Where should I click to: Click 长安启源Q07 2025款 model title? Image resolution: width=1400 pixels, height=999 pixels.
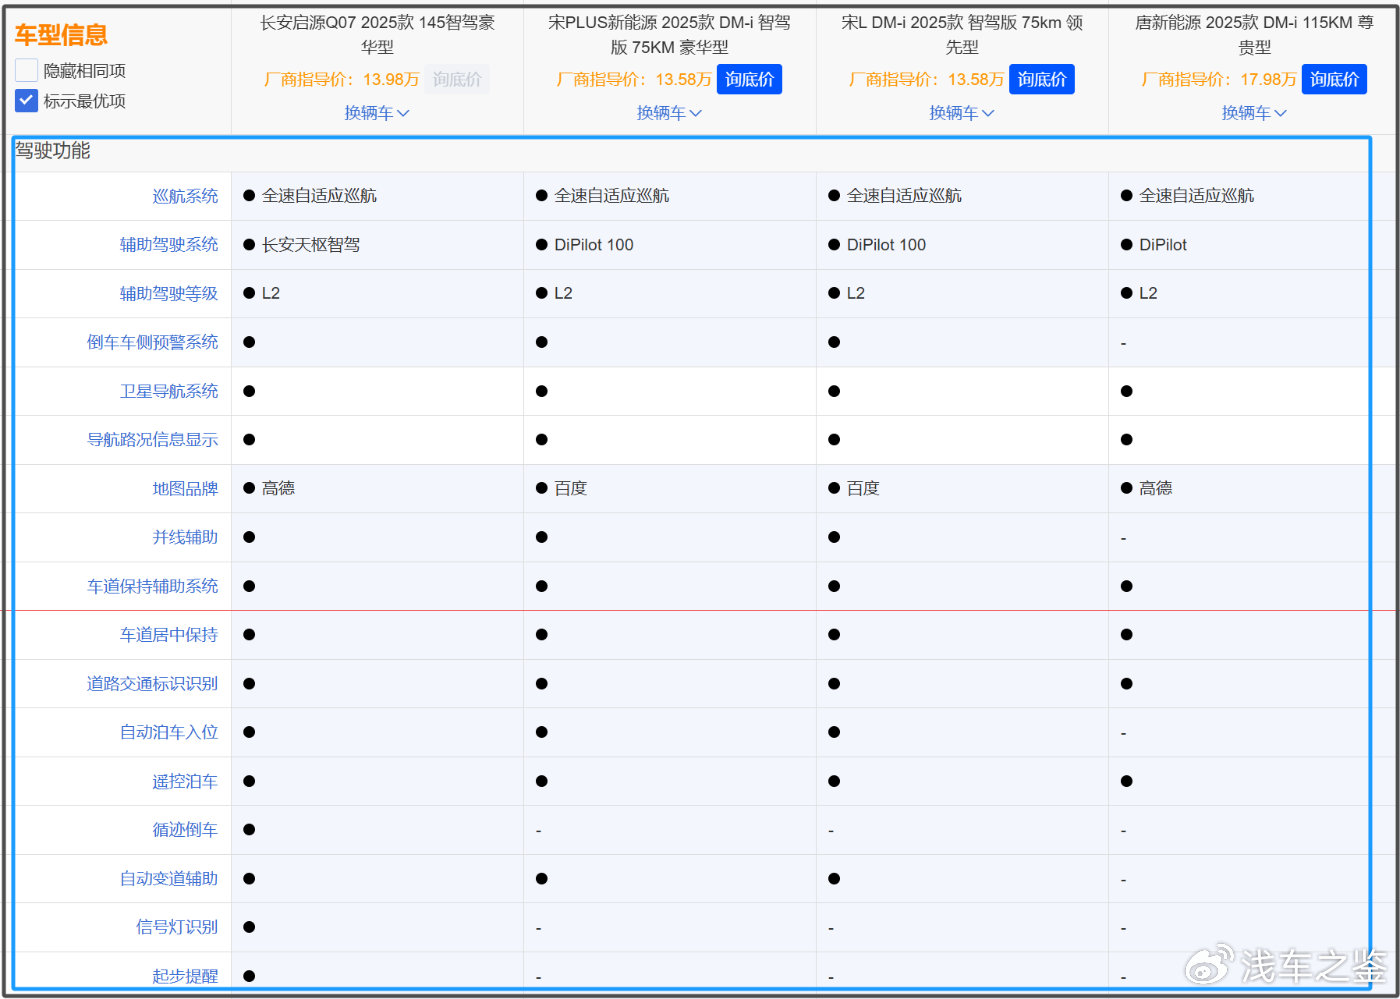(x=377, y=34)
